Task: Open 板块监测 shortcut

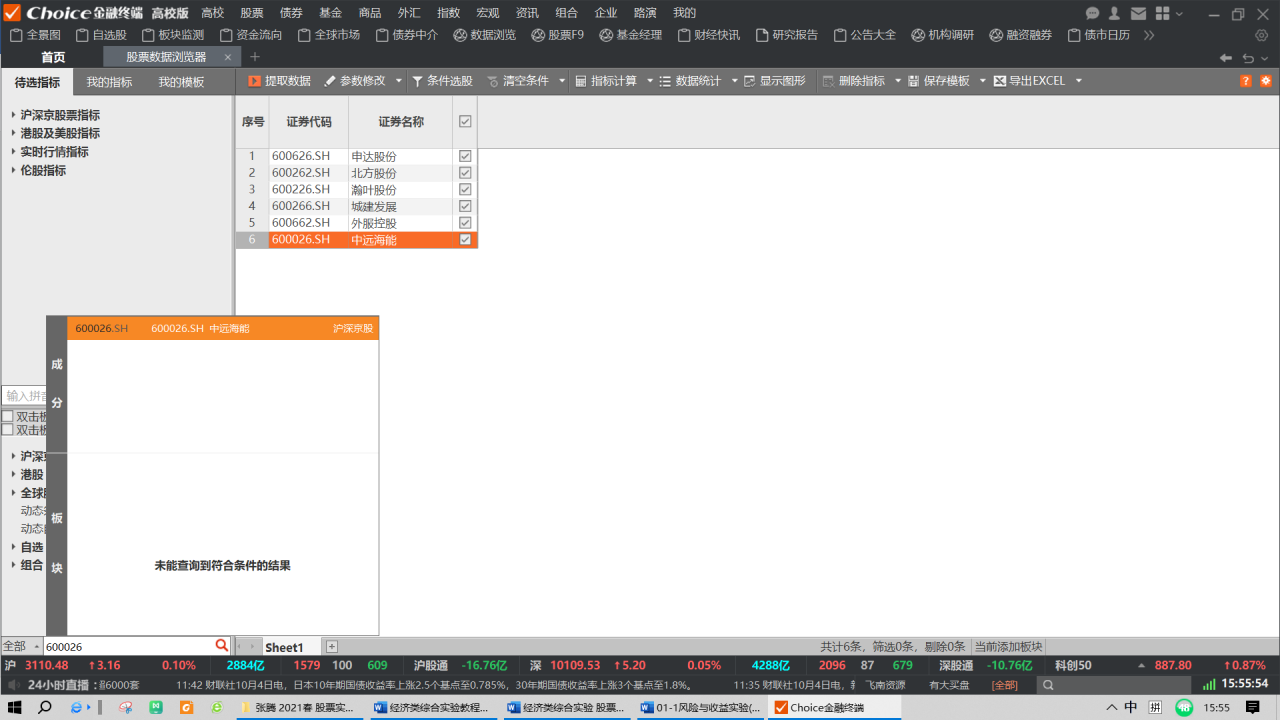Action: click(x=172, y=35)
